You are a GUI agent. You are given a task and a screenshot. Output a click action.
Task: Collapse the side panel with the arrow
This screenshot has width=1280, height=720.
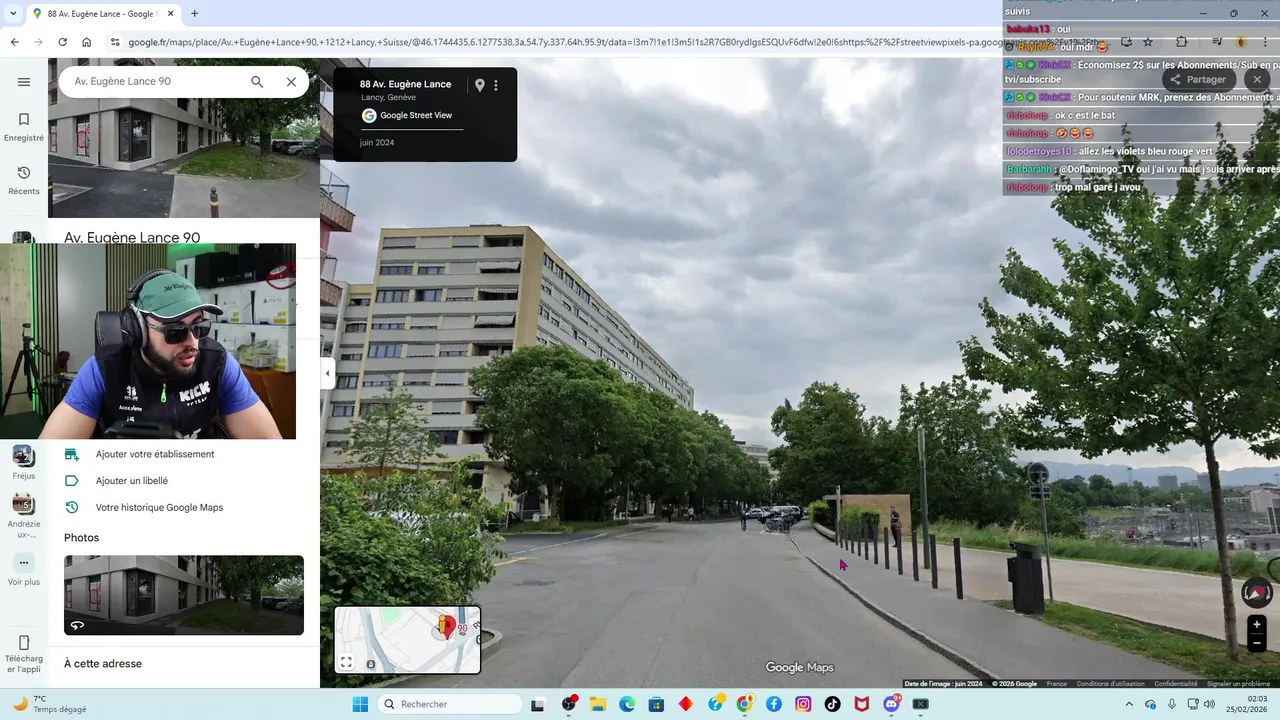(x=327, y=374)
